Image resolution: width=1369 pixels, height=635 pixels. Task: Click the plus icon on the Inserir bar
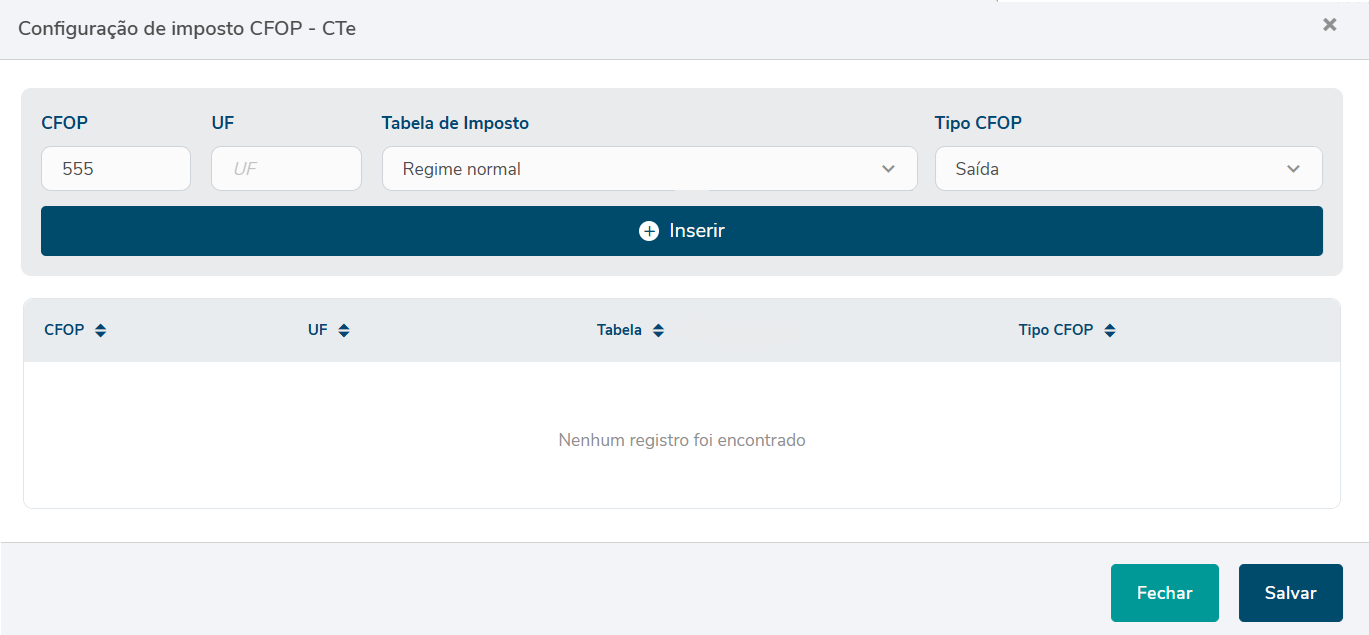649,231
